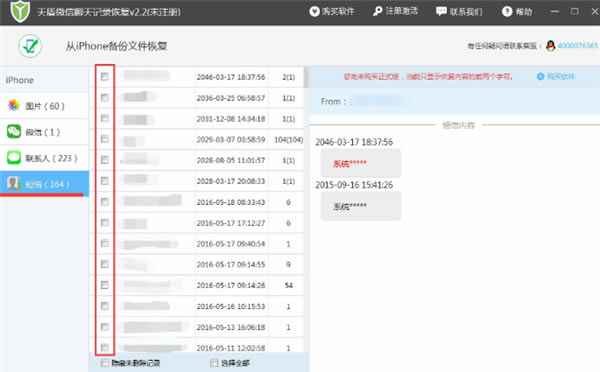
Task: Minimize the application window
Action: pos(554,11)
